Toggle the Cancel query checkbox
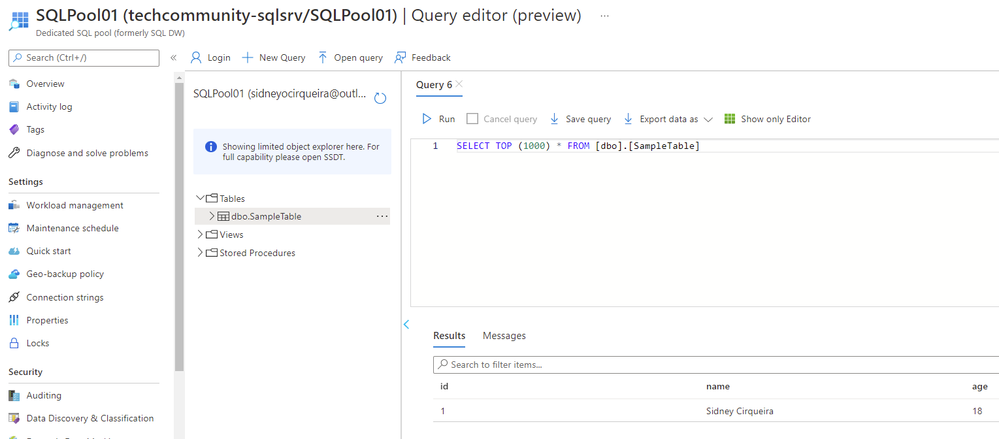This screenshot has height=439, width=999. (x=472, y=119)
